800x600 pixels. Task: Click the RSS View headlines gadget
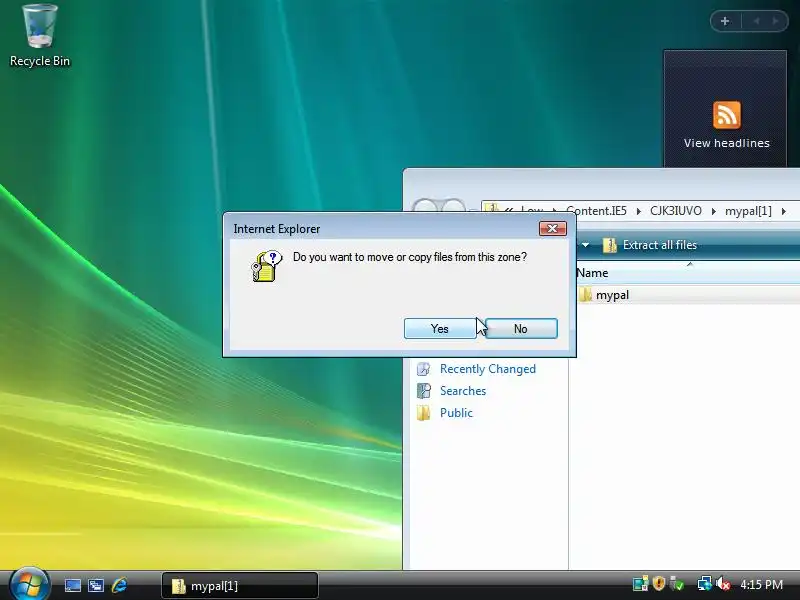tap(726, 124)
